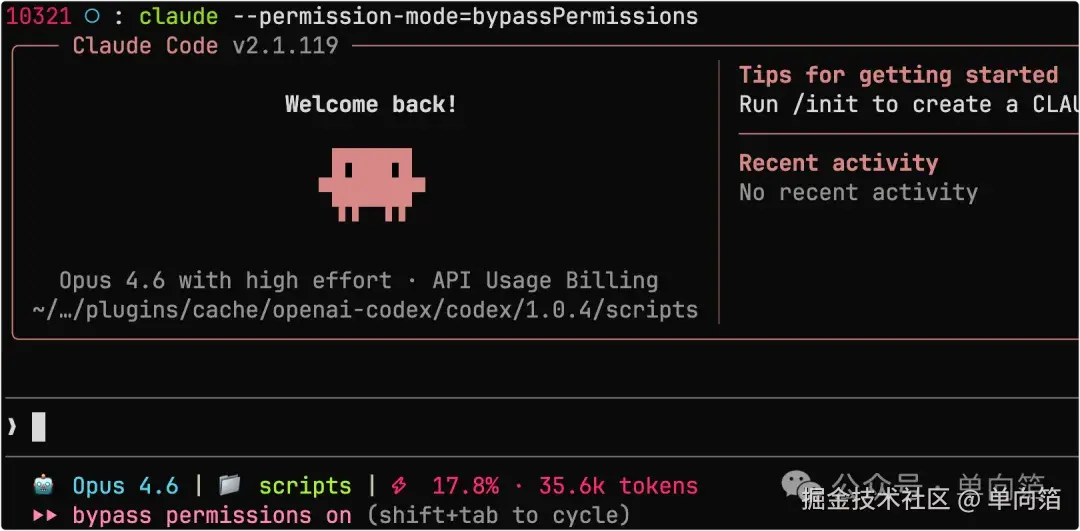Click the robot icon in status line

43,486
